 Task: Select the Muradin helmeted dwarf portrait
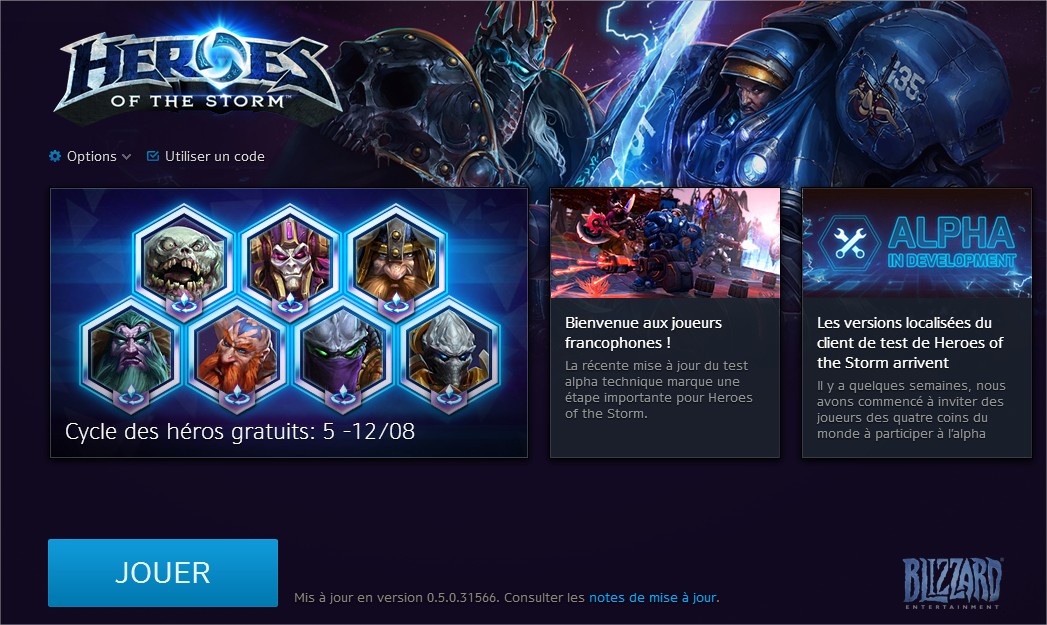click(x=397, y=258)
